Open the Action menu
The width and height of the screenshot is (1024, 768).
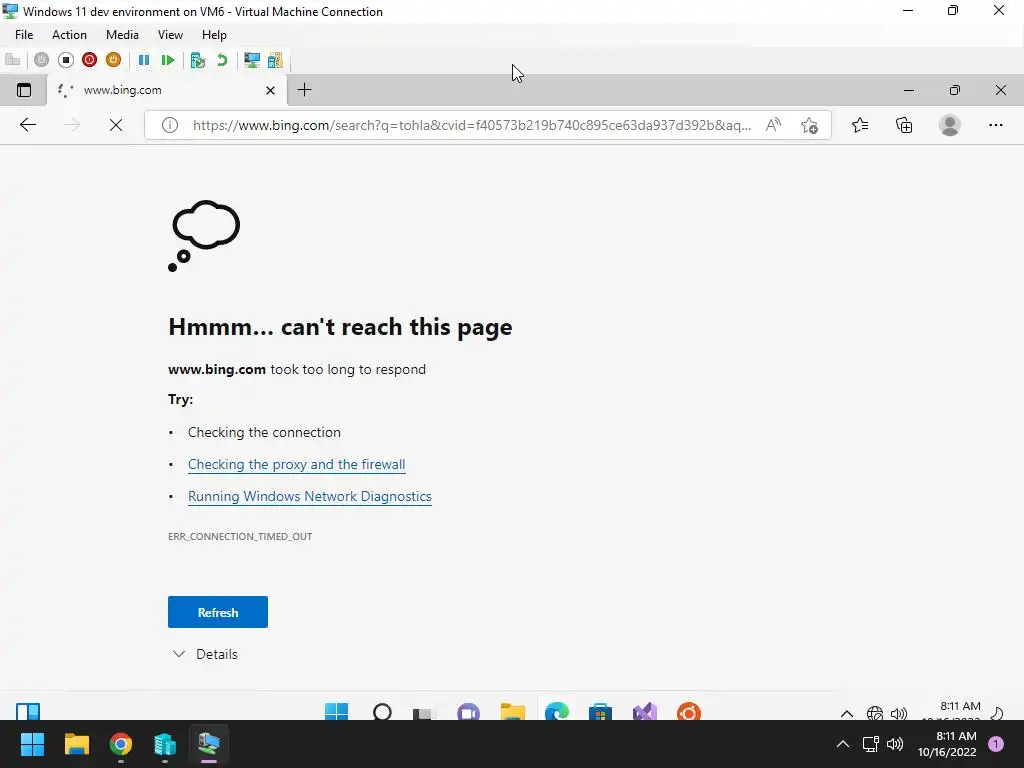pyautogui.click(x=69, y=35)
